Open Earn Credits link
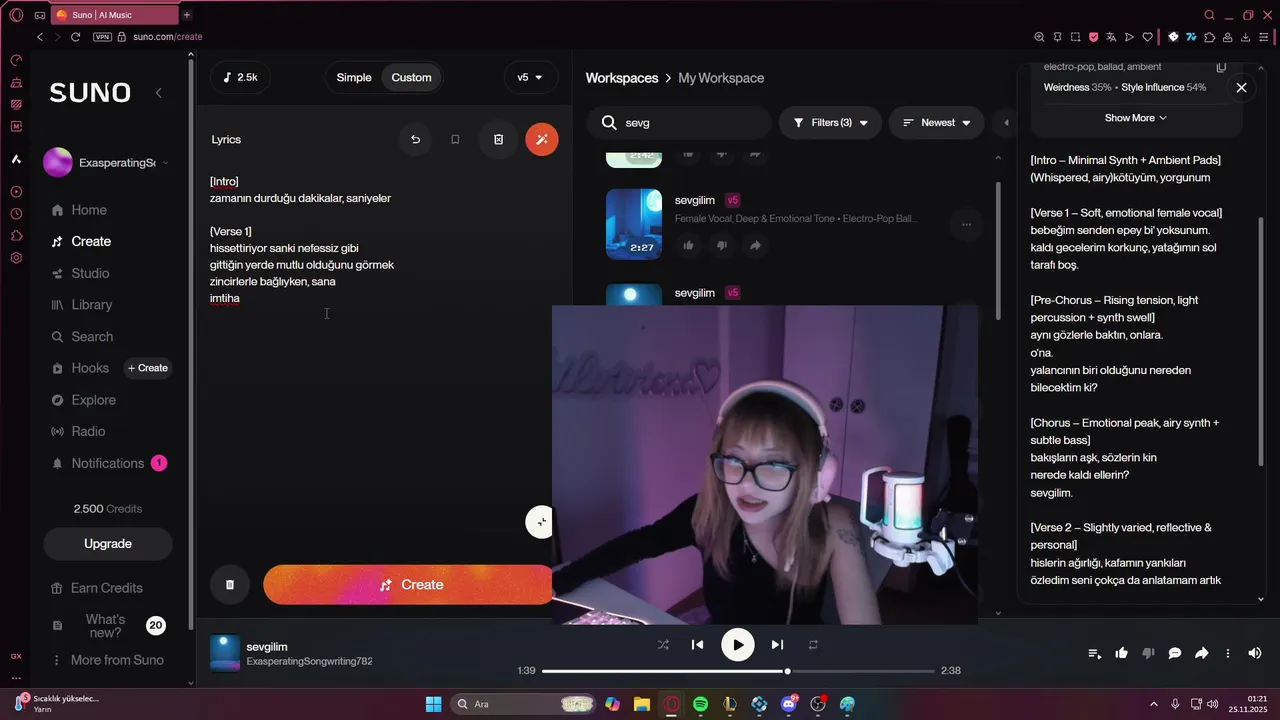Viewport: 1280px width, 720px height. click(x=97, y=588)
